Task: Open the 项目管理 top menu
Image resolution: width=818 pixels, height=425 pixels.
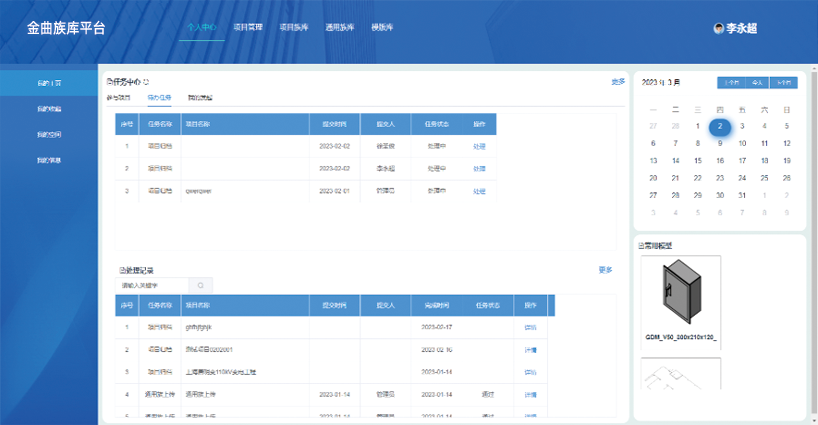Action: click(247, 27)
